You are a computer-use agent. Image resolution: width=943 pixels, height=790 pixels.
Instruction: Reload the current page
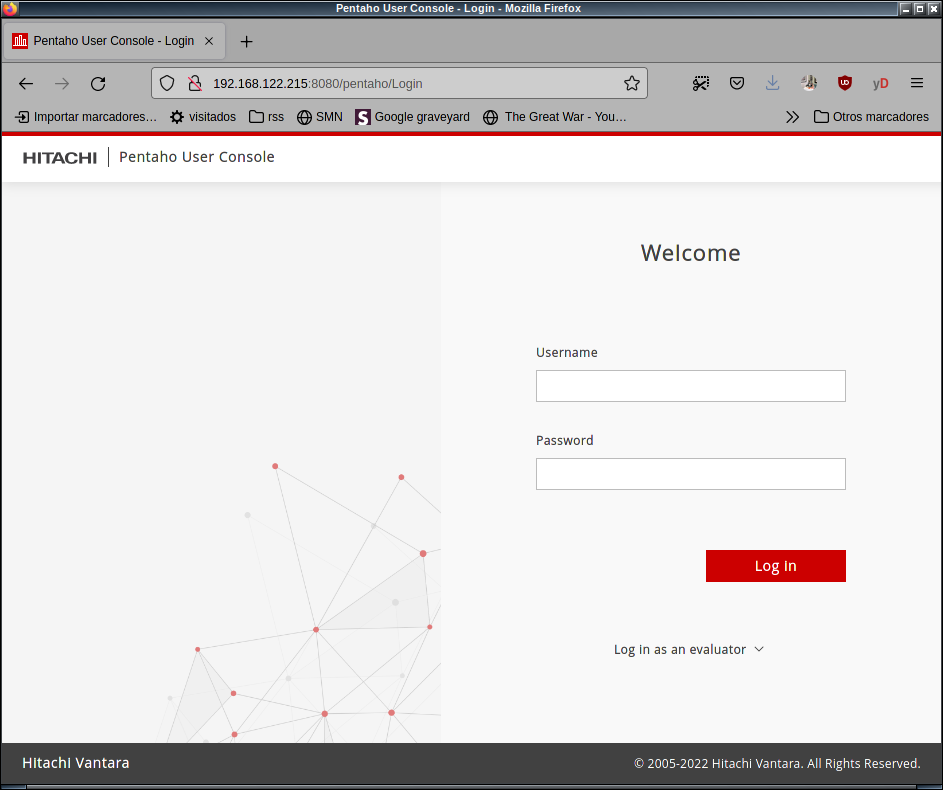pos(98,84)
